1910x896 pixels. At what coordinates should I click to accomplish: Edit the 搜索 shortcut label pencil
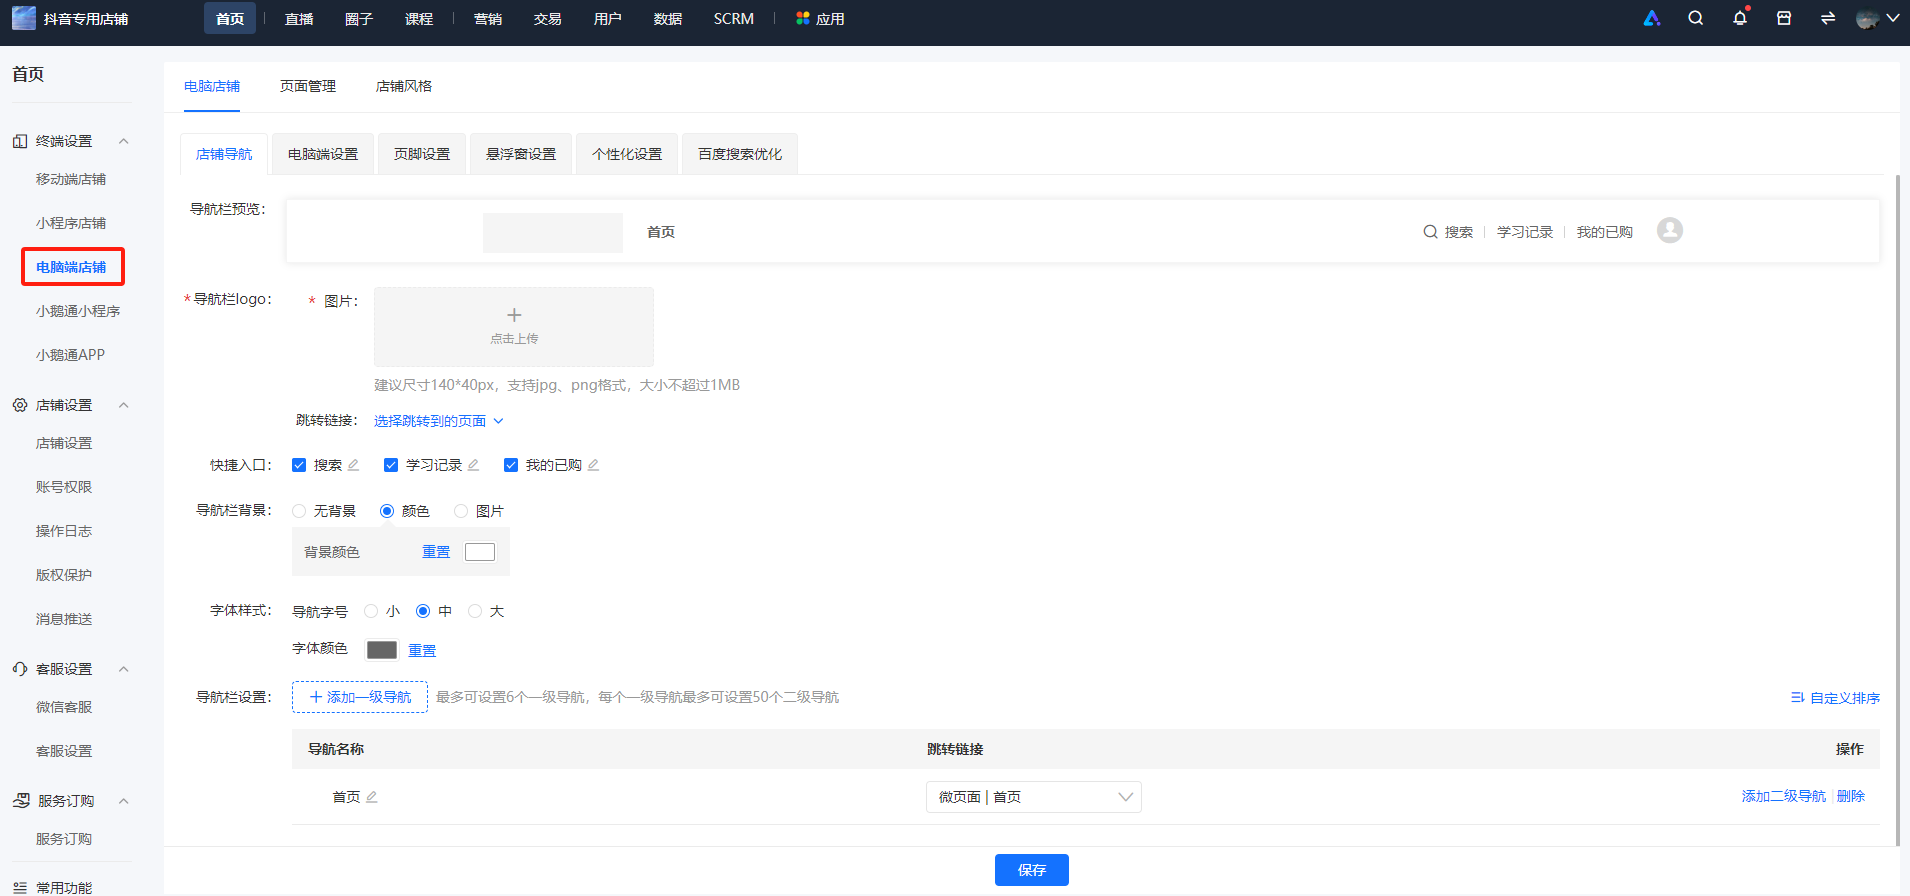coord(353,465)
